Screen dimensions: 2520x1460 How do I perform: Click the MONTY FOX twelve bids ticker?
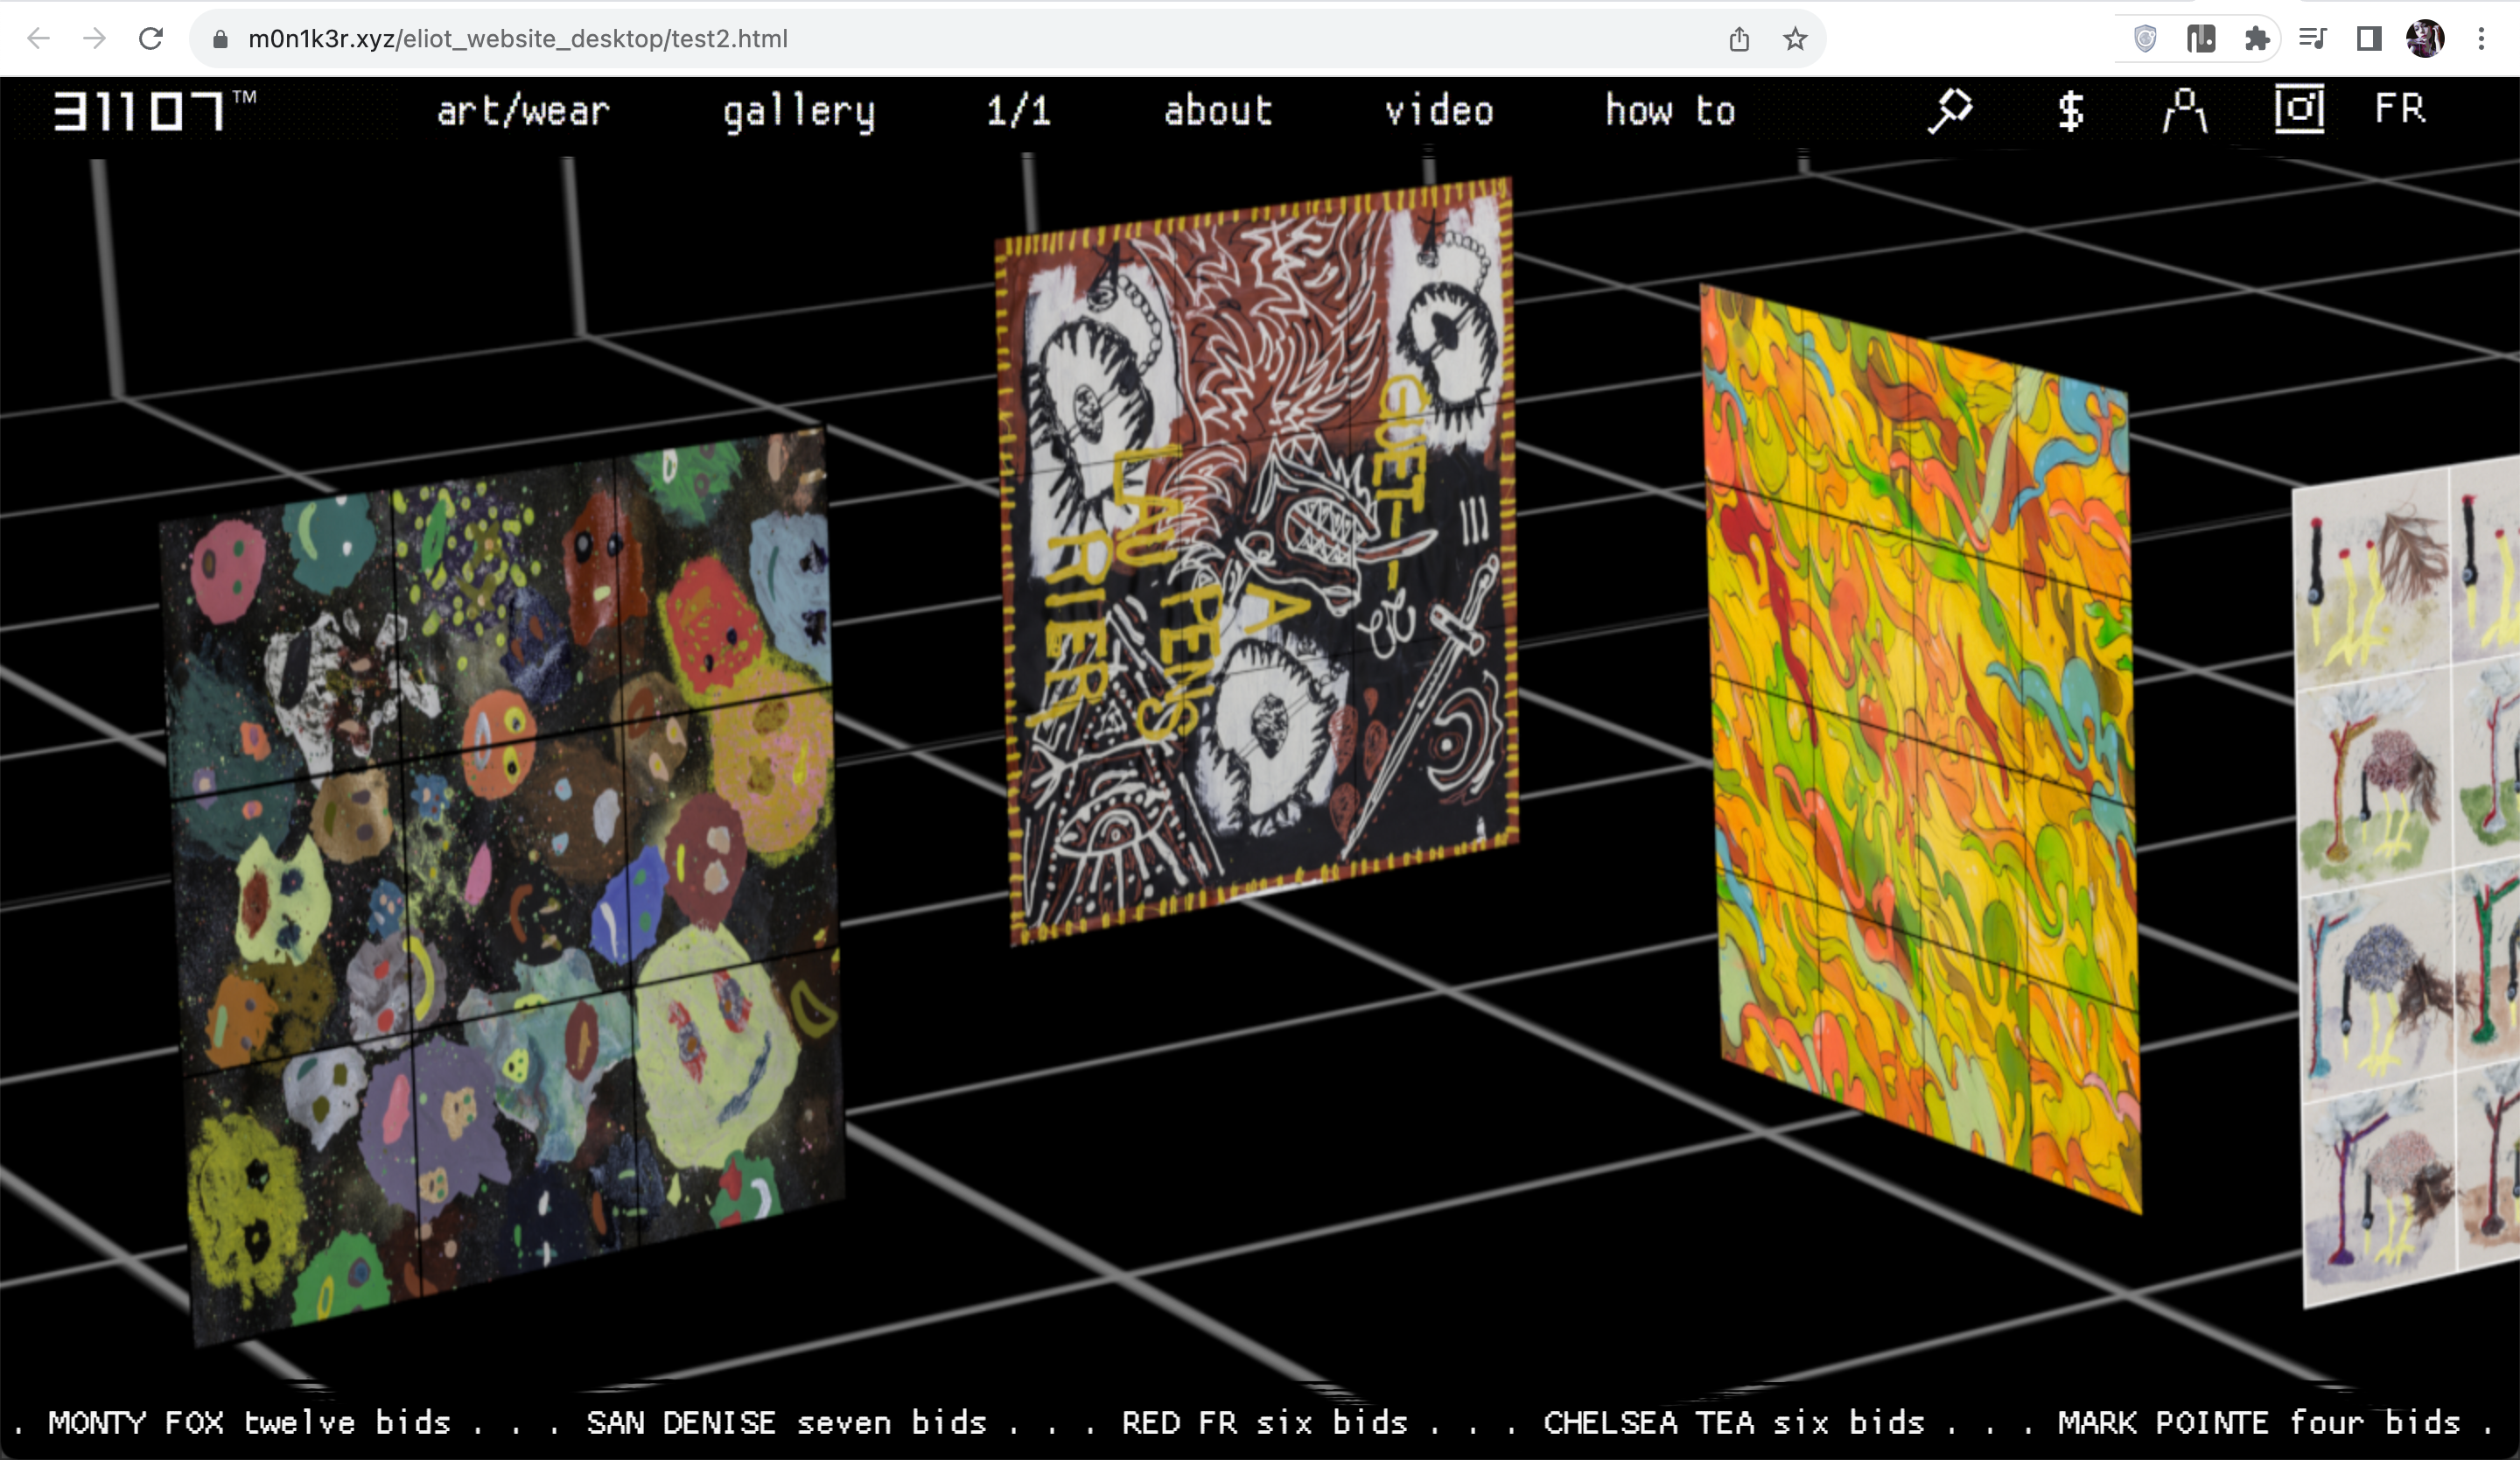click(249, 1422)
